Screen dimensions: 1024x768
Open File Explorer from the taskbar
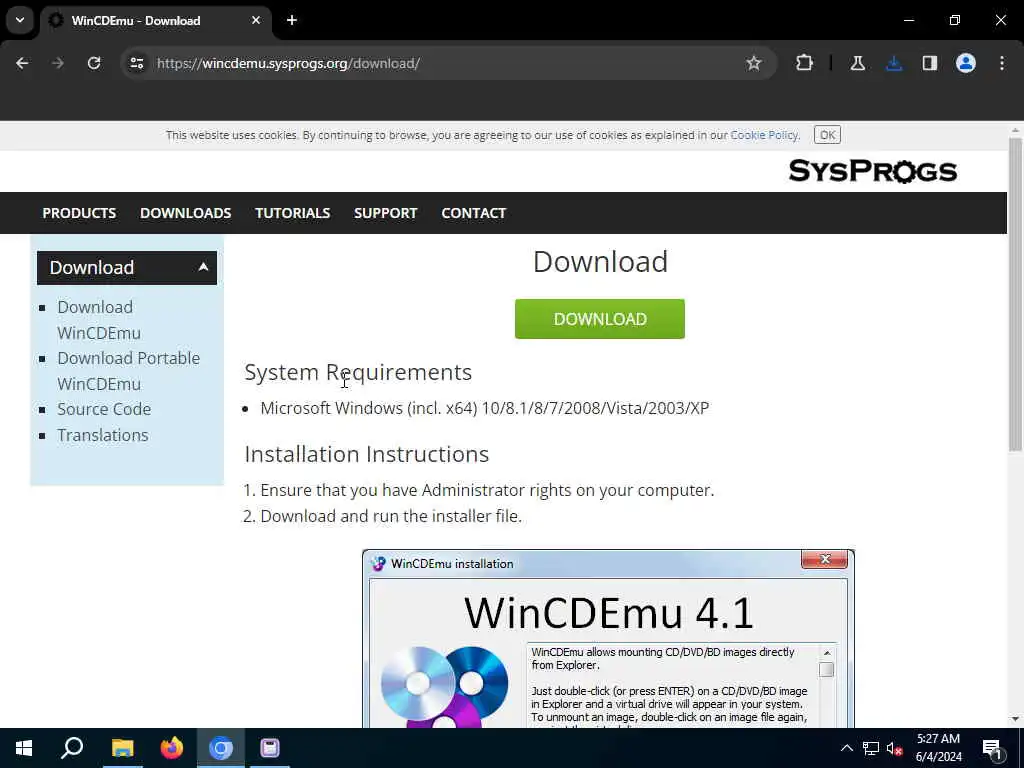coord(122,748)
